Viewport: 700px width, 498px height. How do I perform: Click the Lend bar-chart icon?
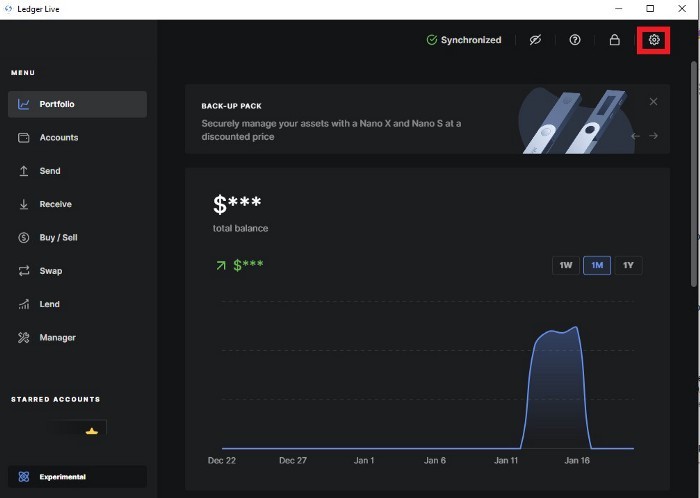[24, 304]
